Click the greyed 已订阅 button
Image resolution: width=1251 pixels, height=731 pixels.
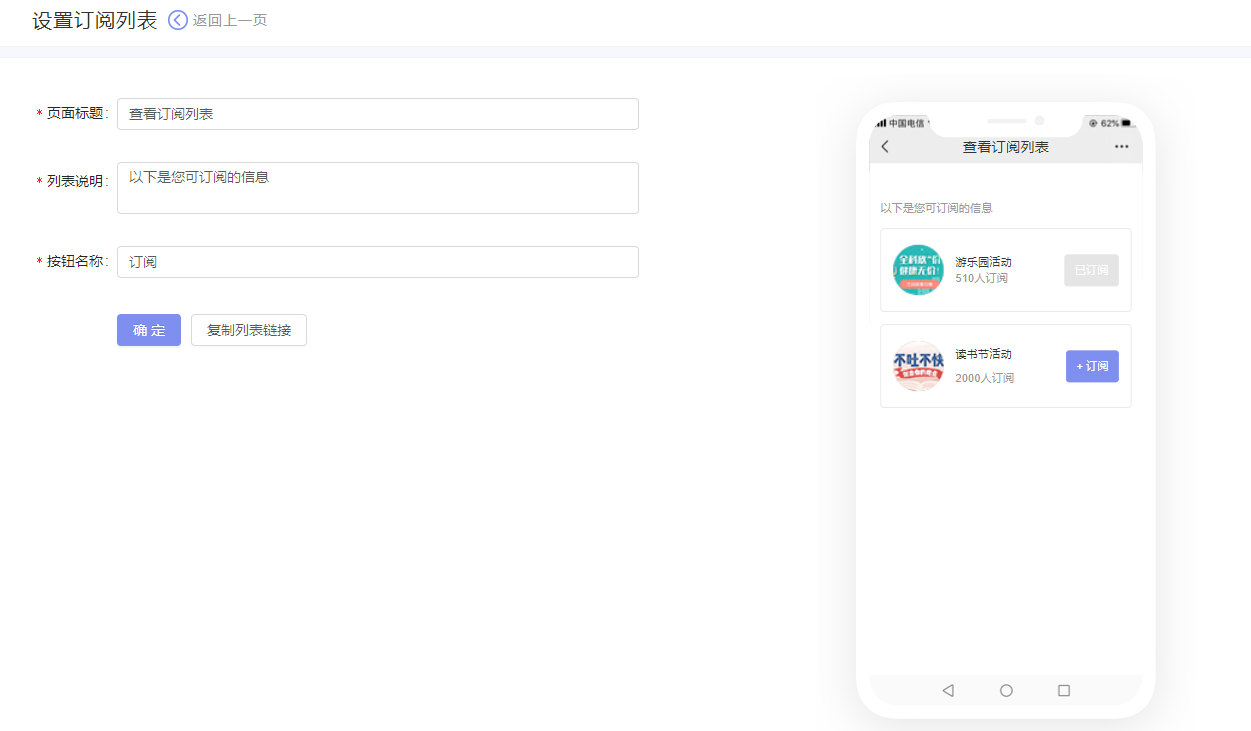pos(1091,270)
